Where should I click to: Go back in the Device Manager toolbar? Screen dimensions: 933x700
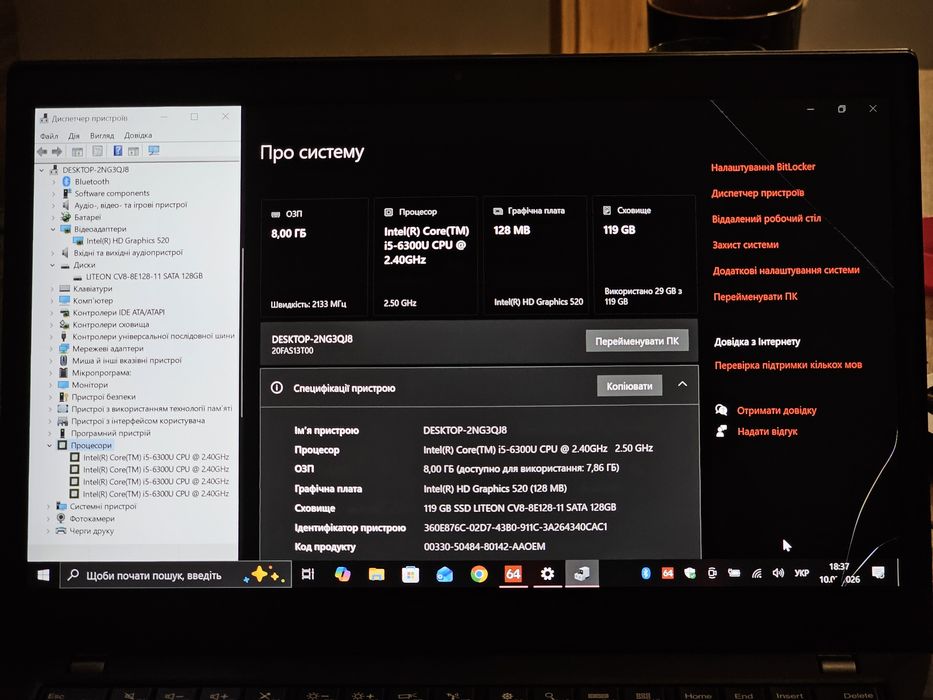pyautogui.click(x=42, y=152)
